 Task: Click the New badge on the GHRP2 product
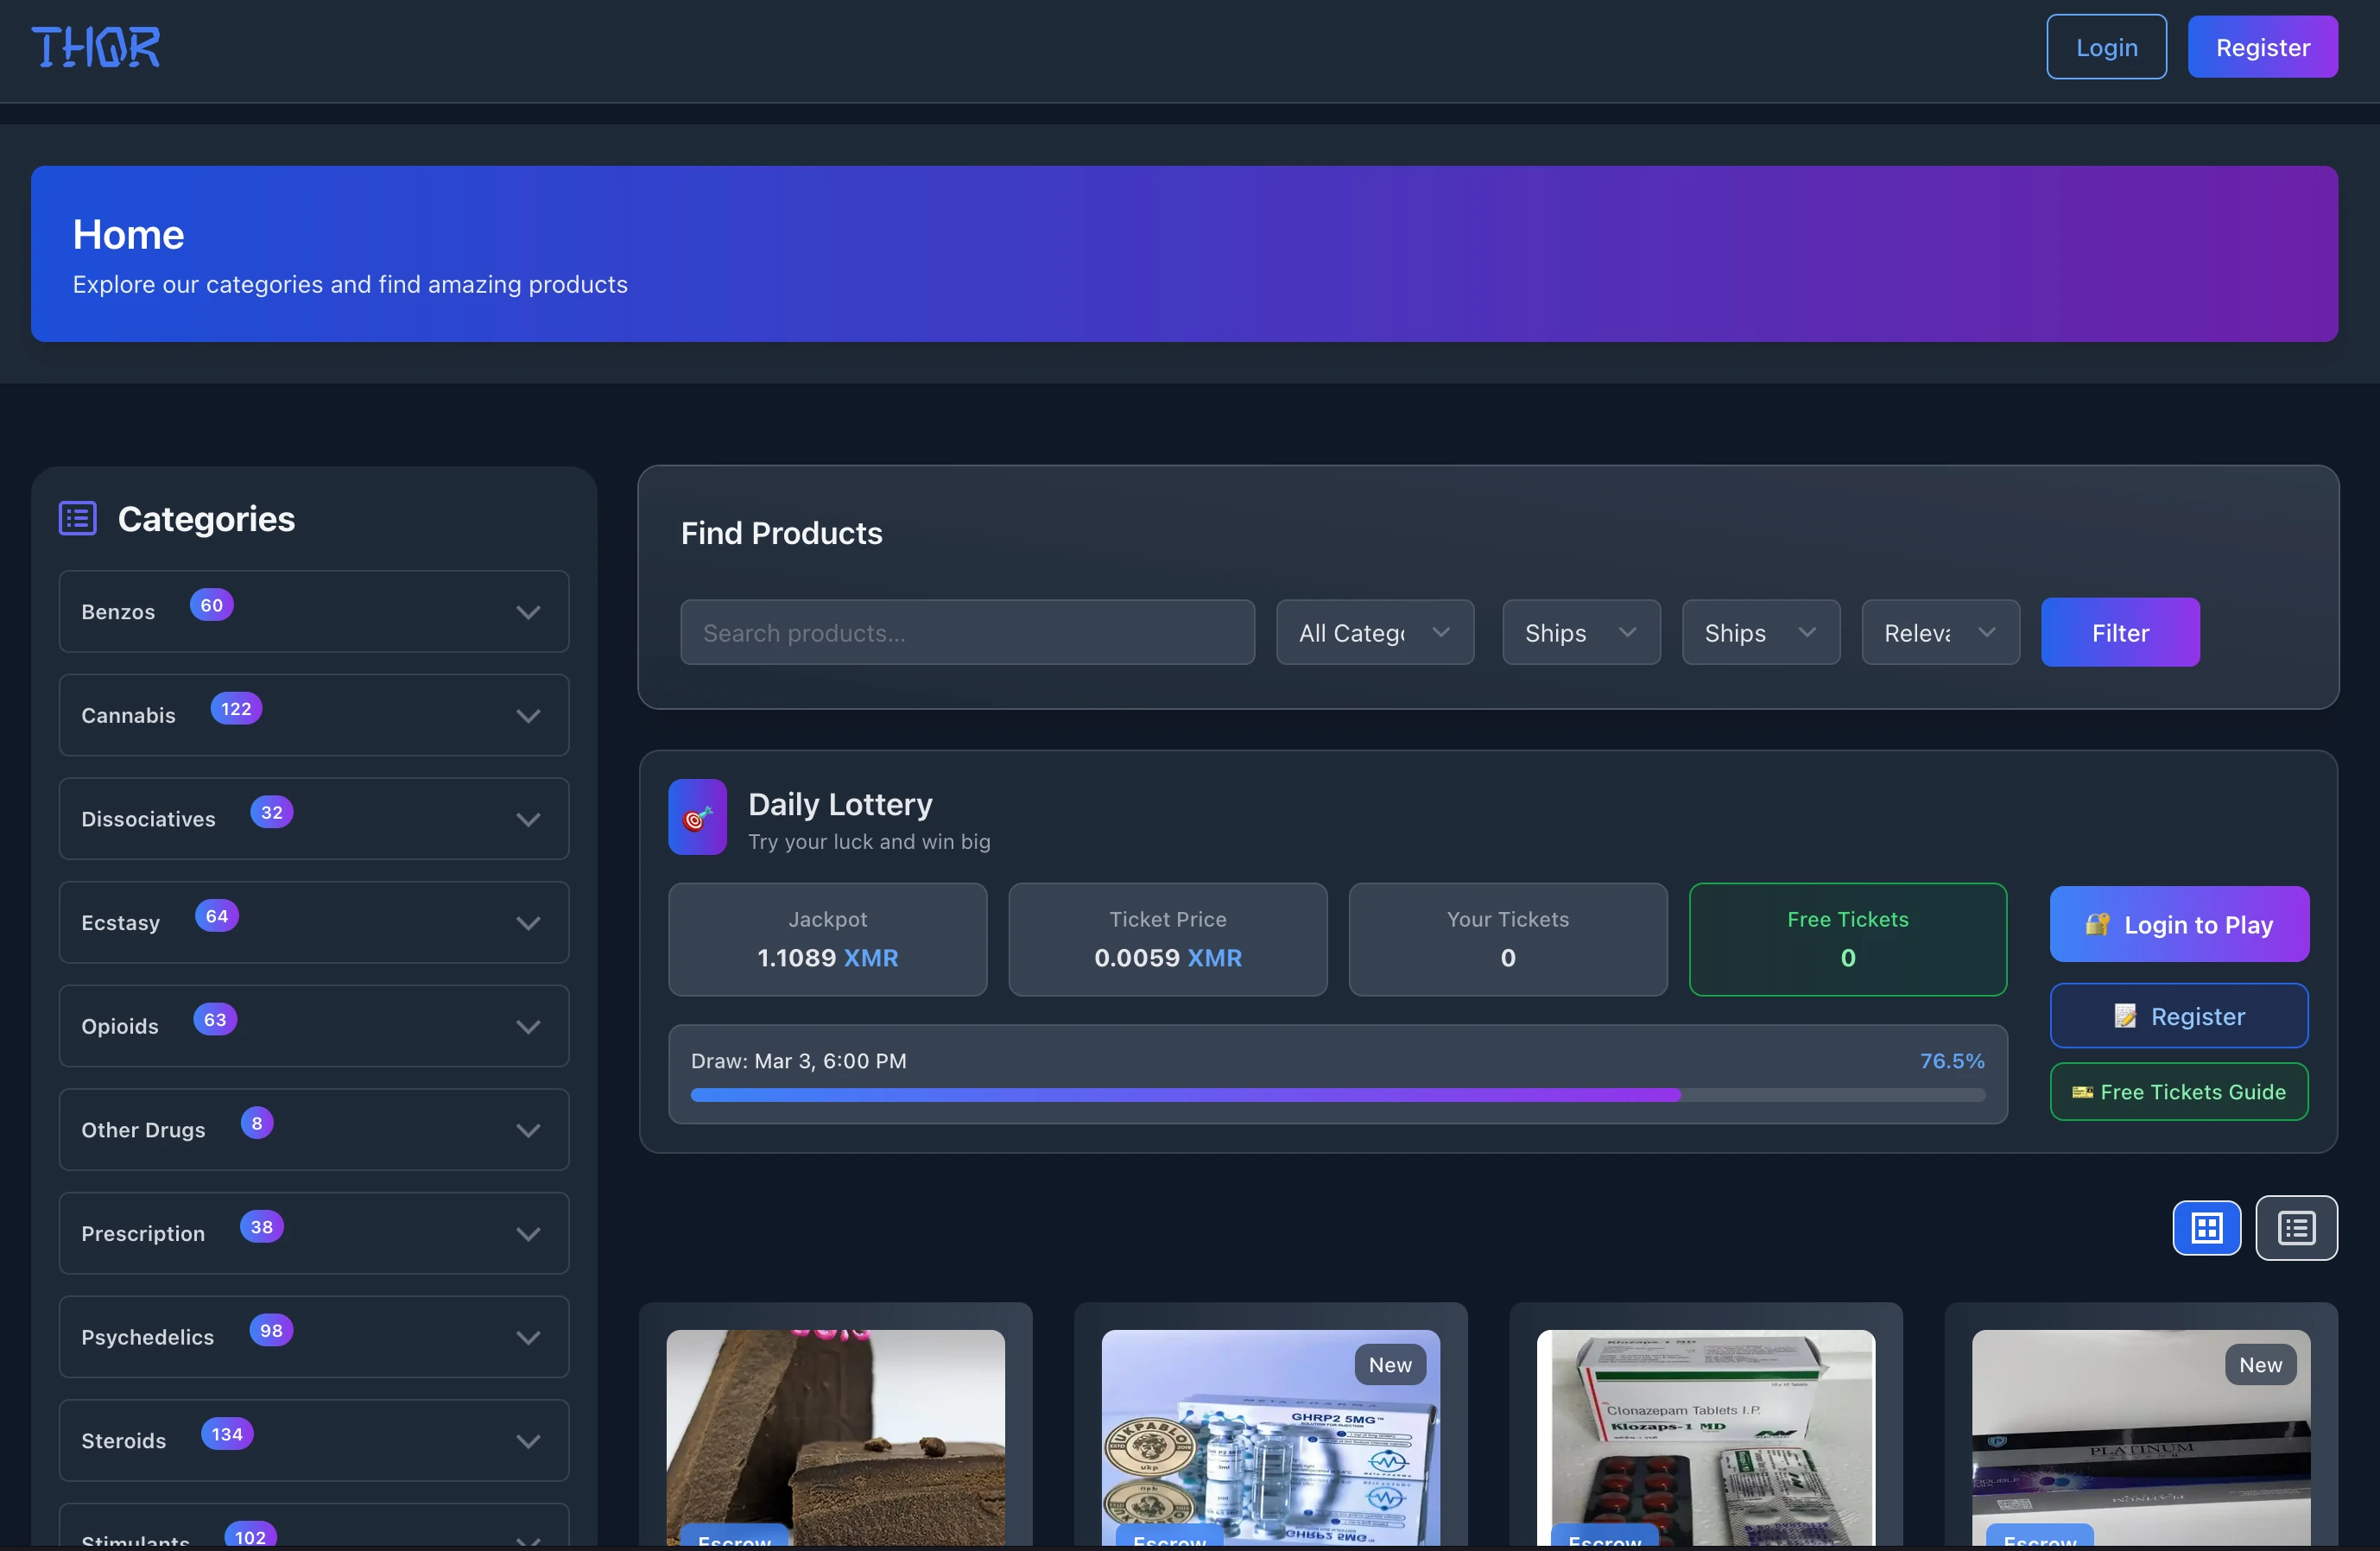point(1390,1364)
